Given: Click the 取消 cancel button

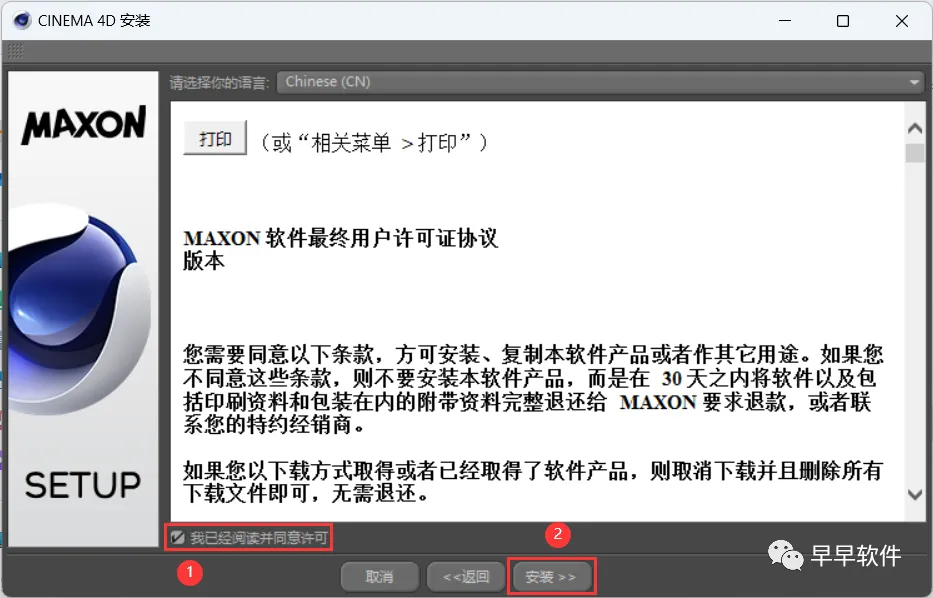Looking at the screenshot, I should point(380,577).
